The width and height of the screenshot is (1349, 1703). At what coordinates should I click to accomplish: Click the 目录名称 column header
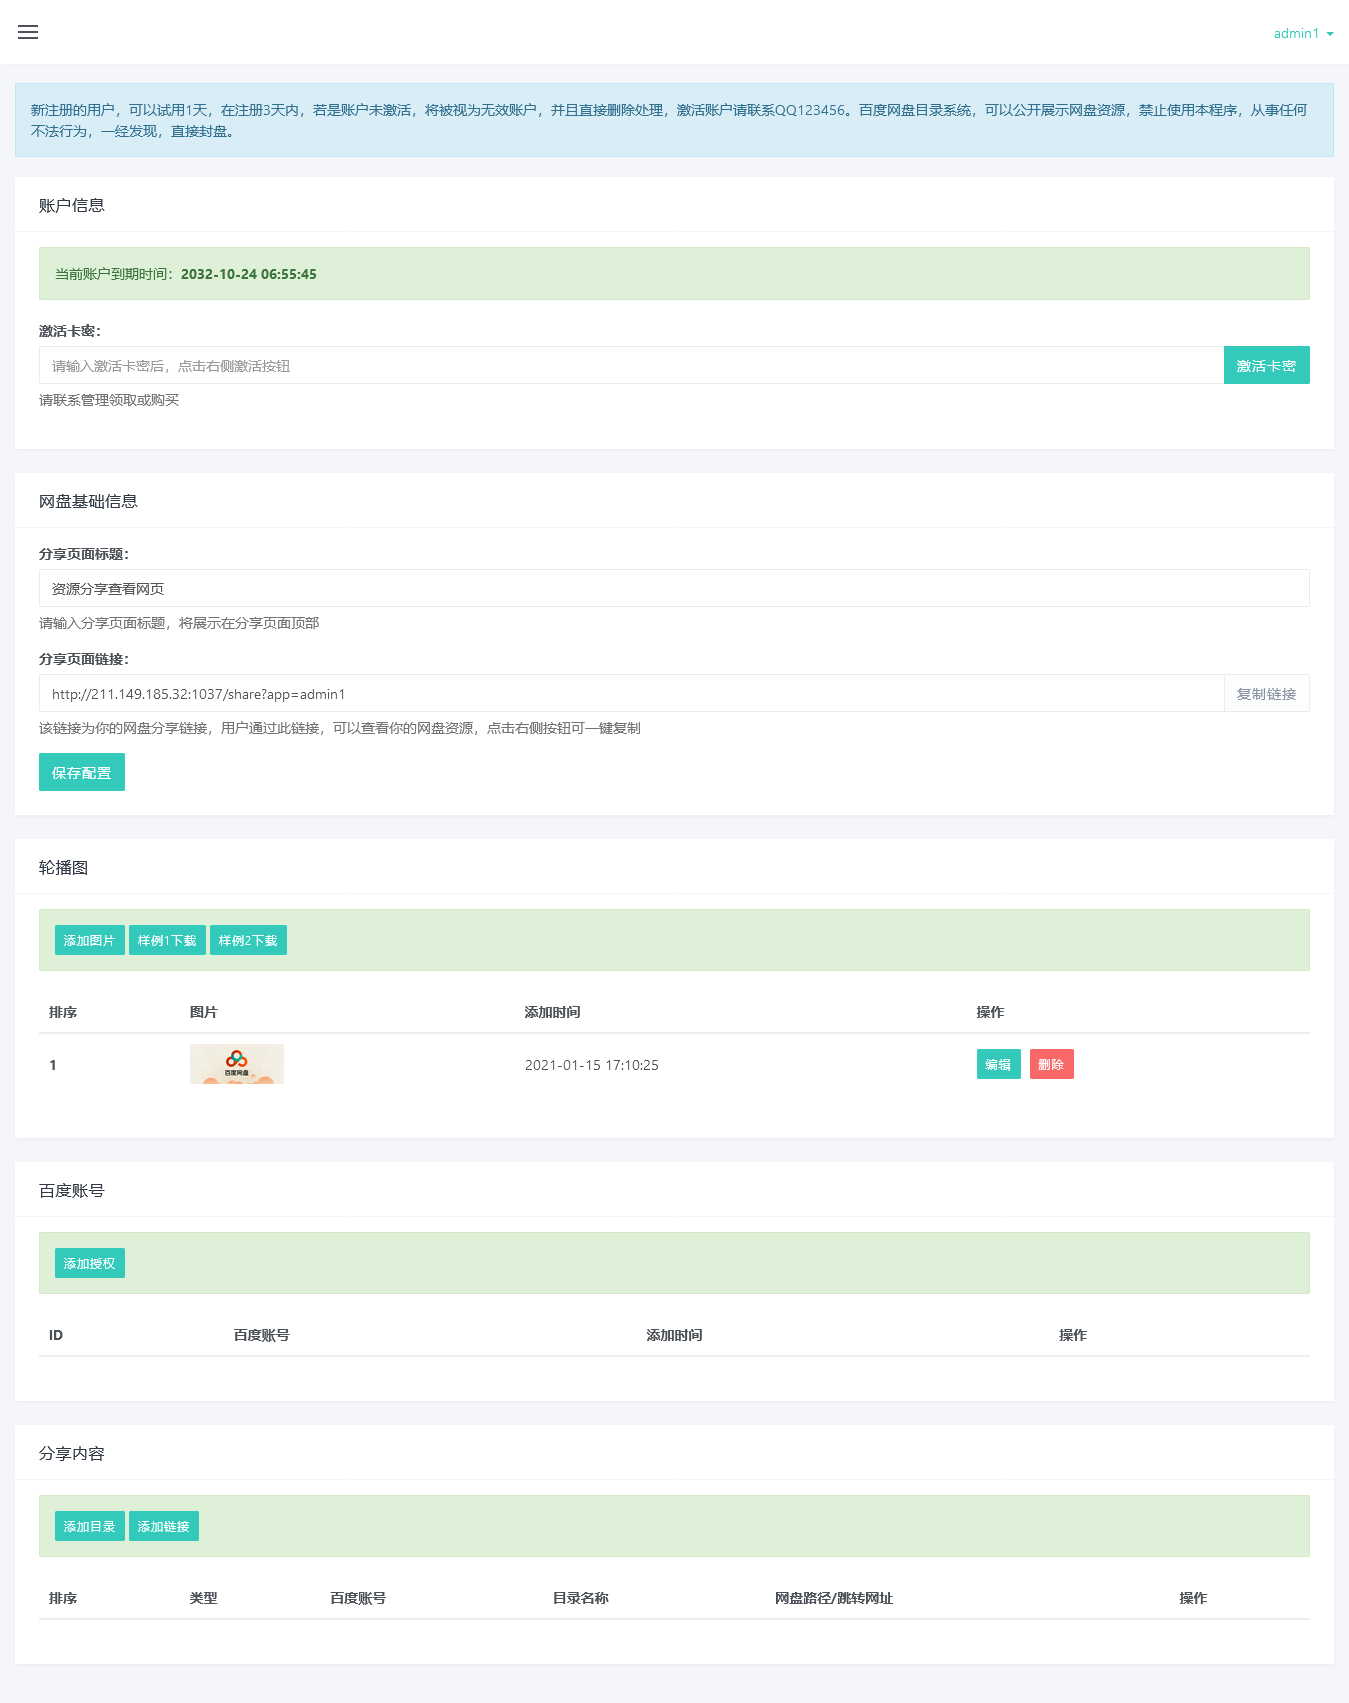(581, 1598)
